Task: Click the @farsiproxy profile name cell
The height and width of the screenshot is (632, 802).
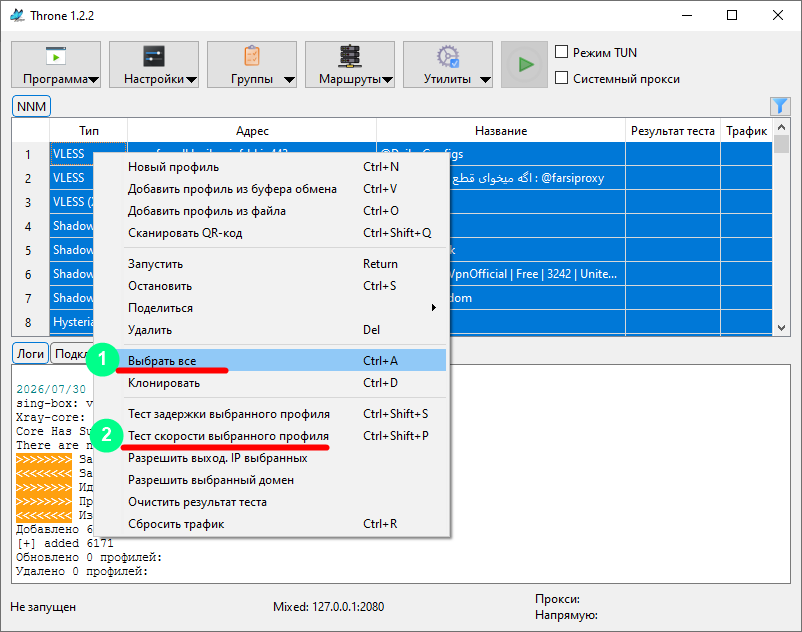Action: coord(537,178)
